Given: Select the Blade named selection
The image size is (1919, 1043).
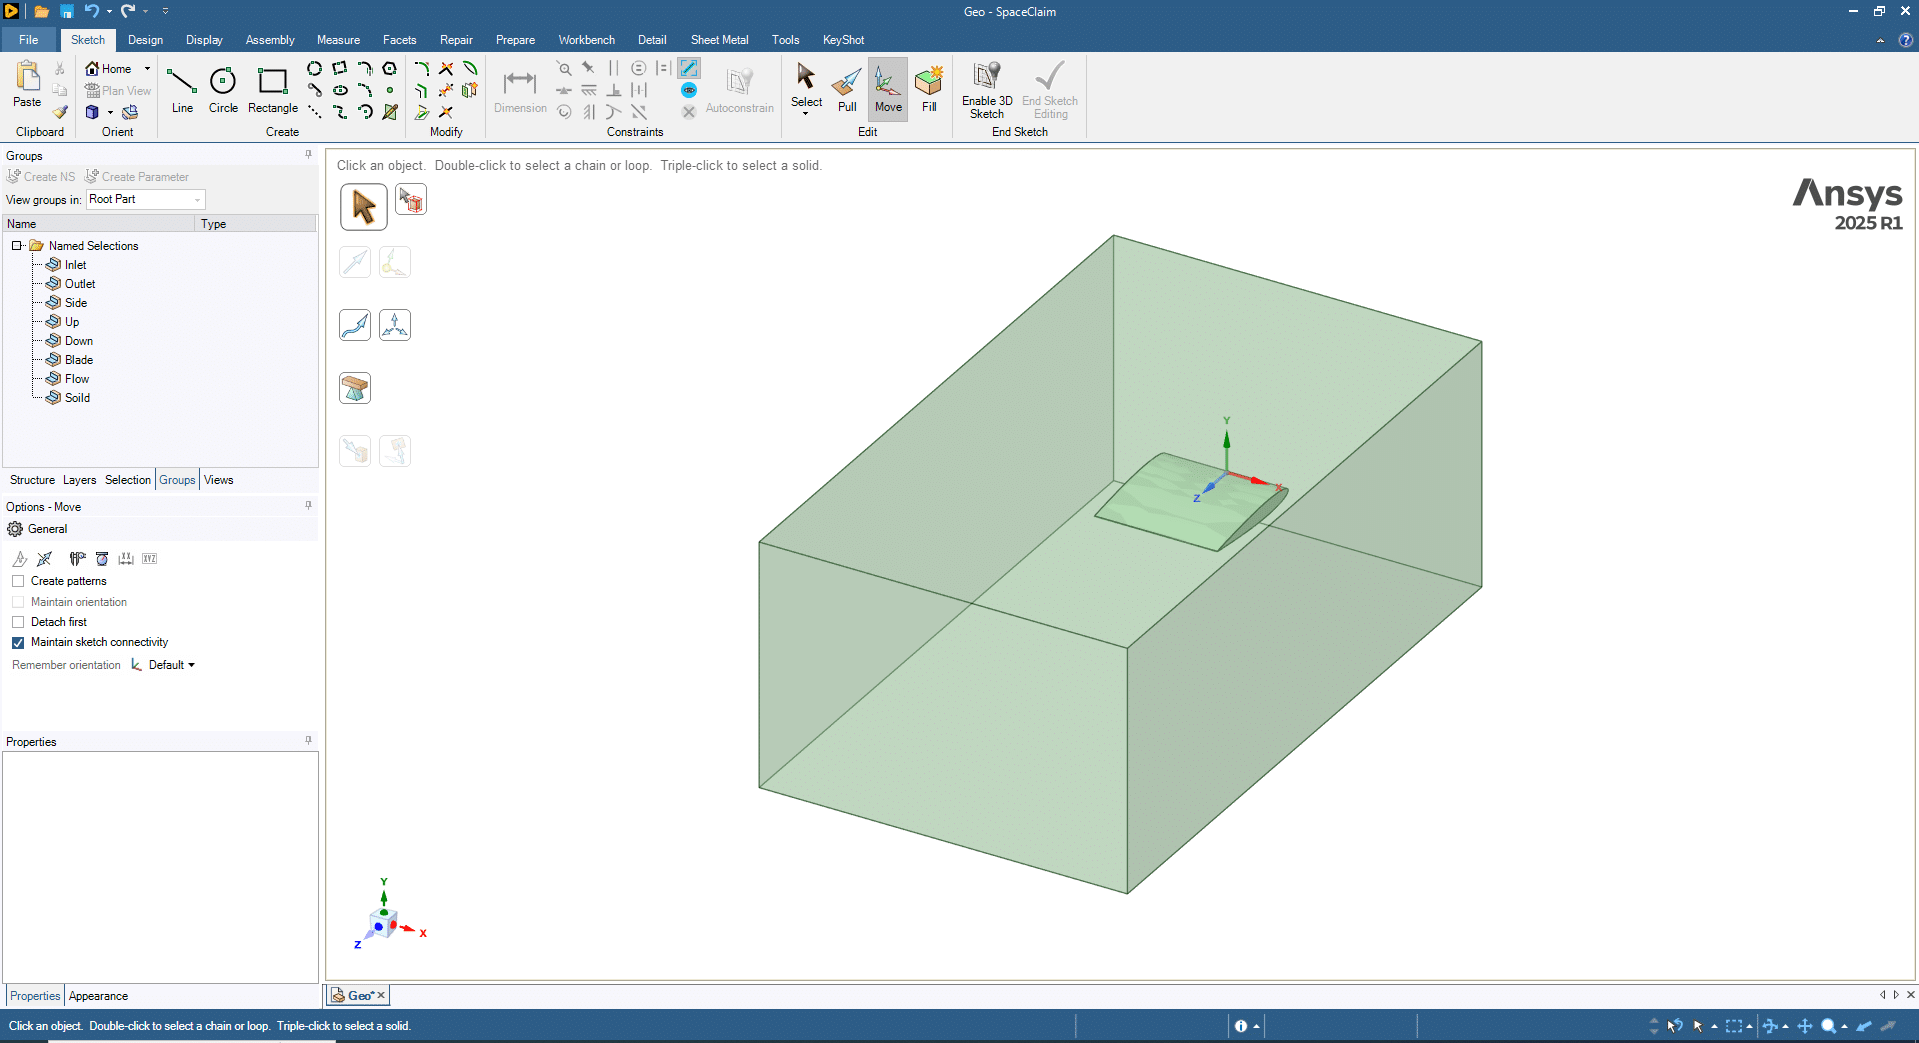Looking at the screenshot, I should pos(79,360).
